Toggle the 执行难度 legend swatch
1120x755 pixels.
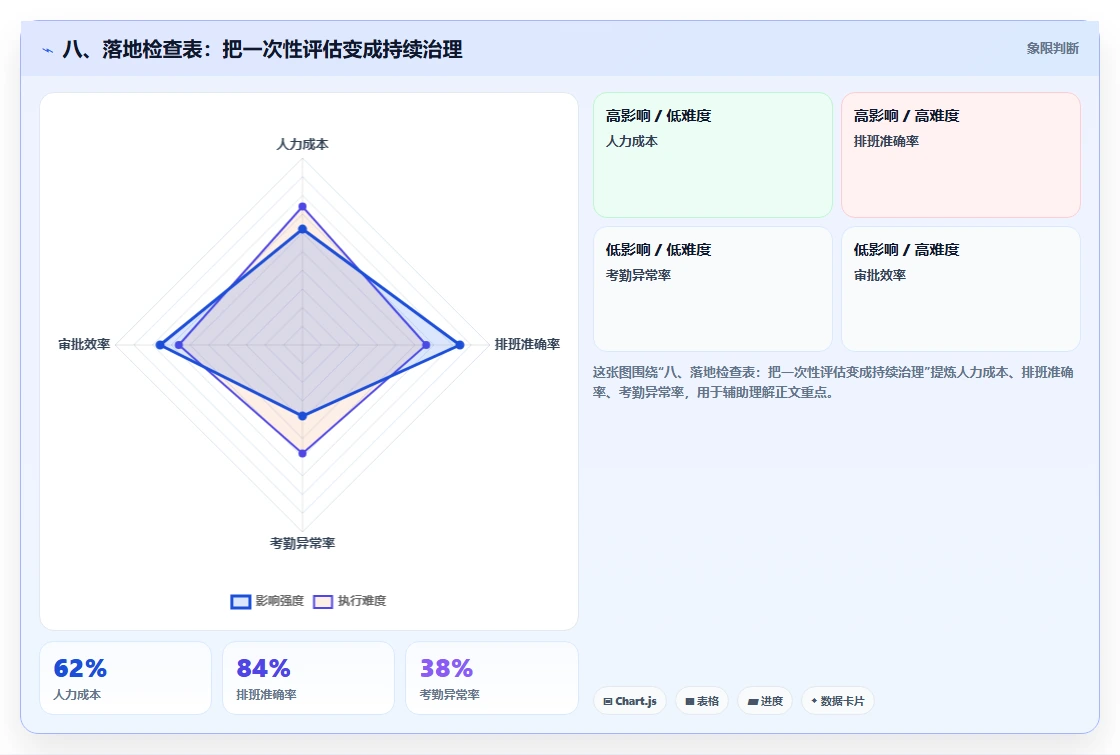point(323,601)
